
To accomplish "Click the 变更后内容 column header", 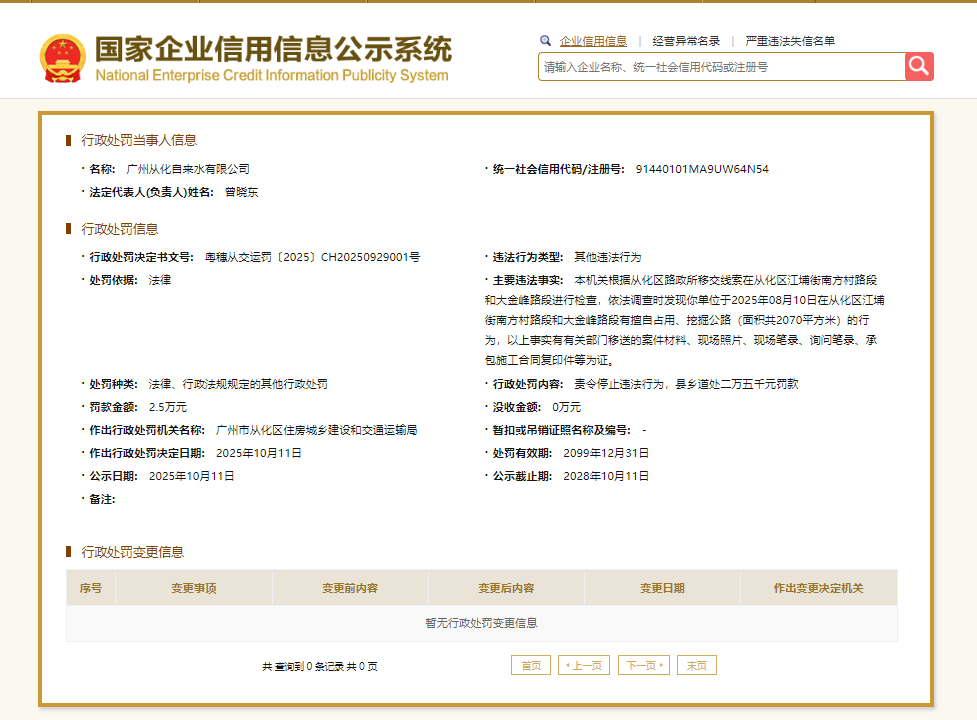I will [506, 588].
